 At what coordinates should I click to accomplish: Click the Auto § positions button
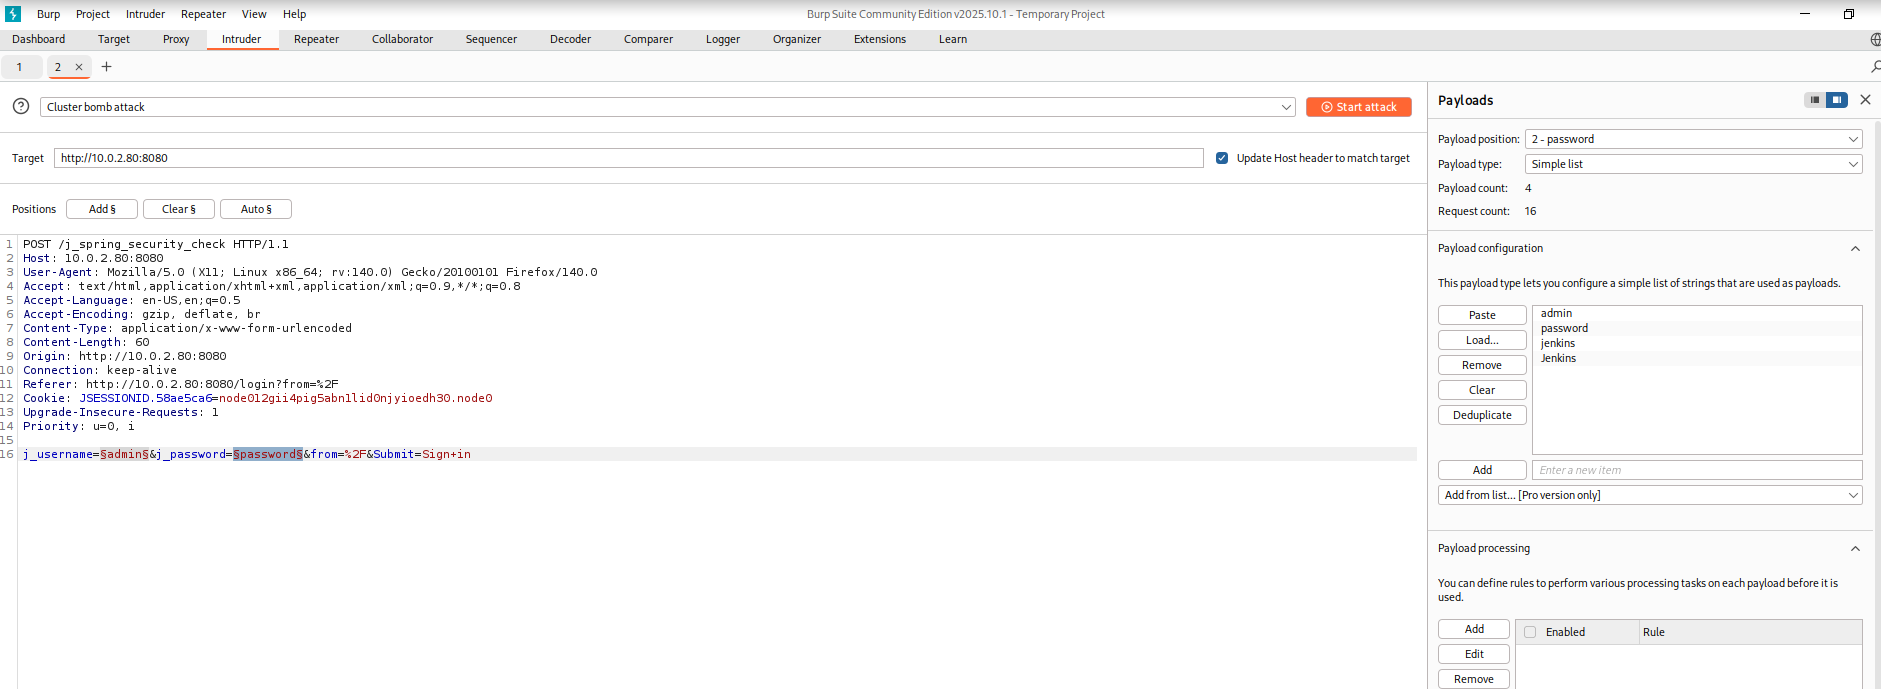[256, 209]
